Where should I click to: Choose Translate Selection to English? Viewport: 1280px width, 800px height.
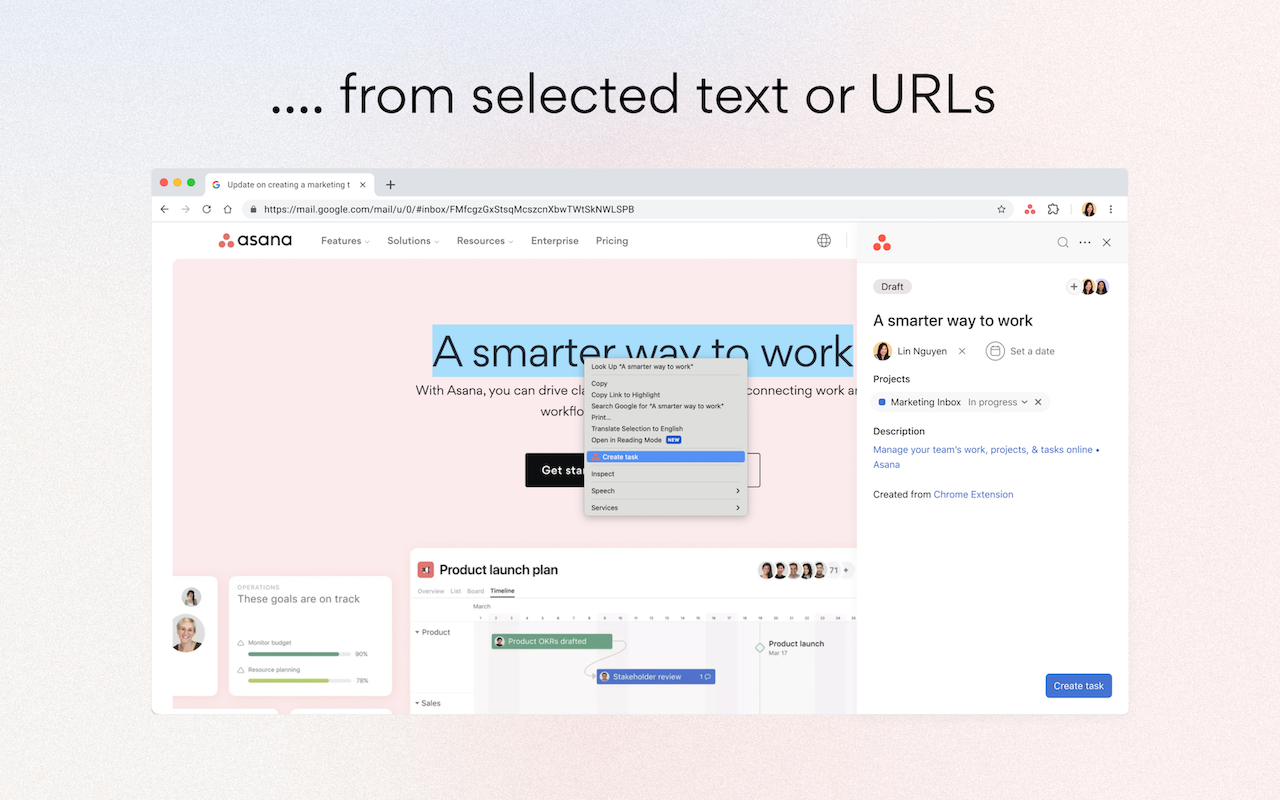pyautogui.click(x=665, y=429)
